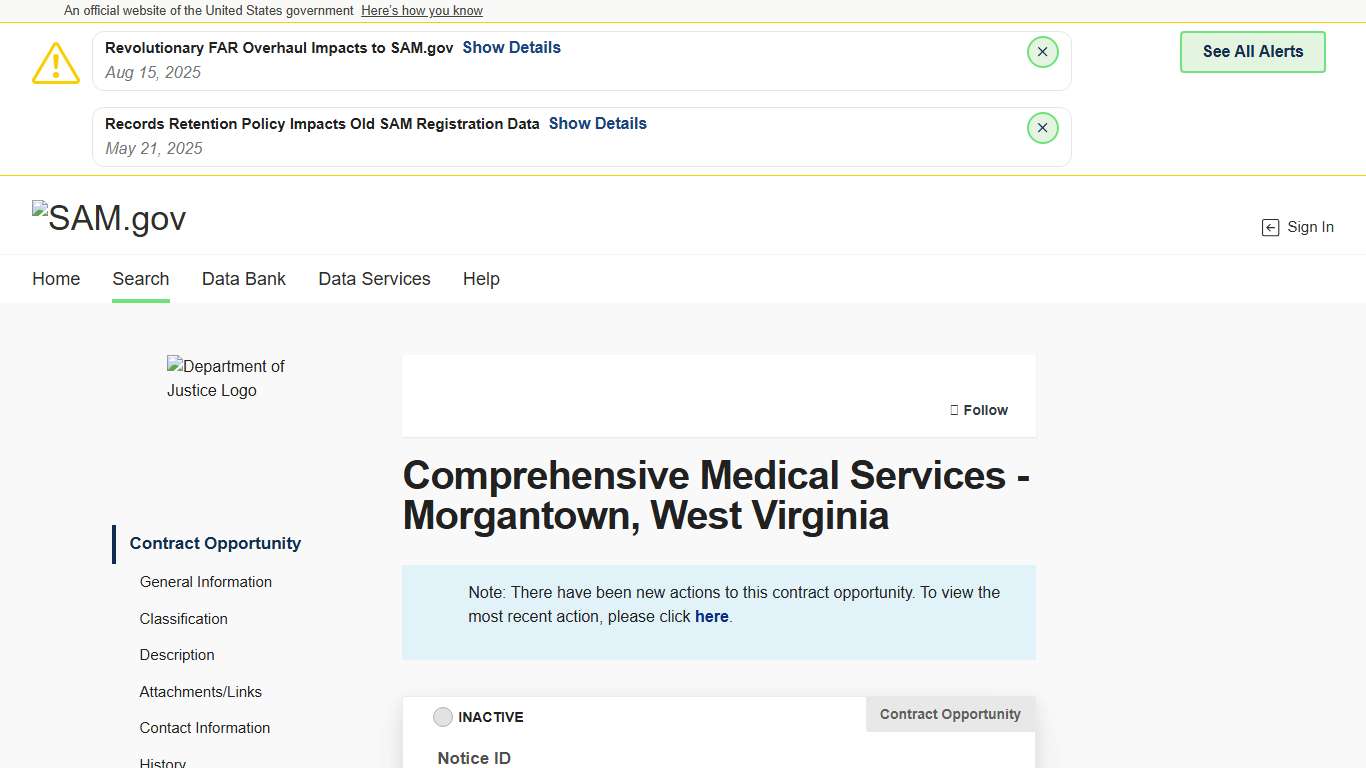The width and height of the screenshot is (1366, 768).
Task: Open the Data Bank tab
Action: 244,279
